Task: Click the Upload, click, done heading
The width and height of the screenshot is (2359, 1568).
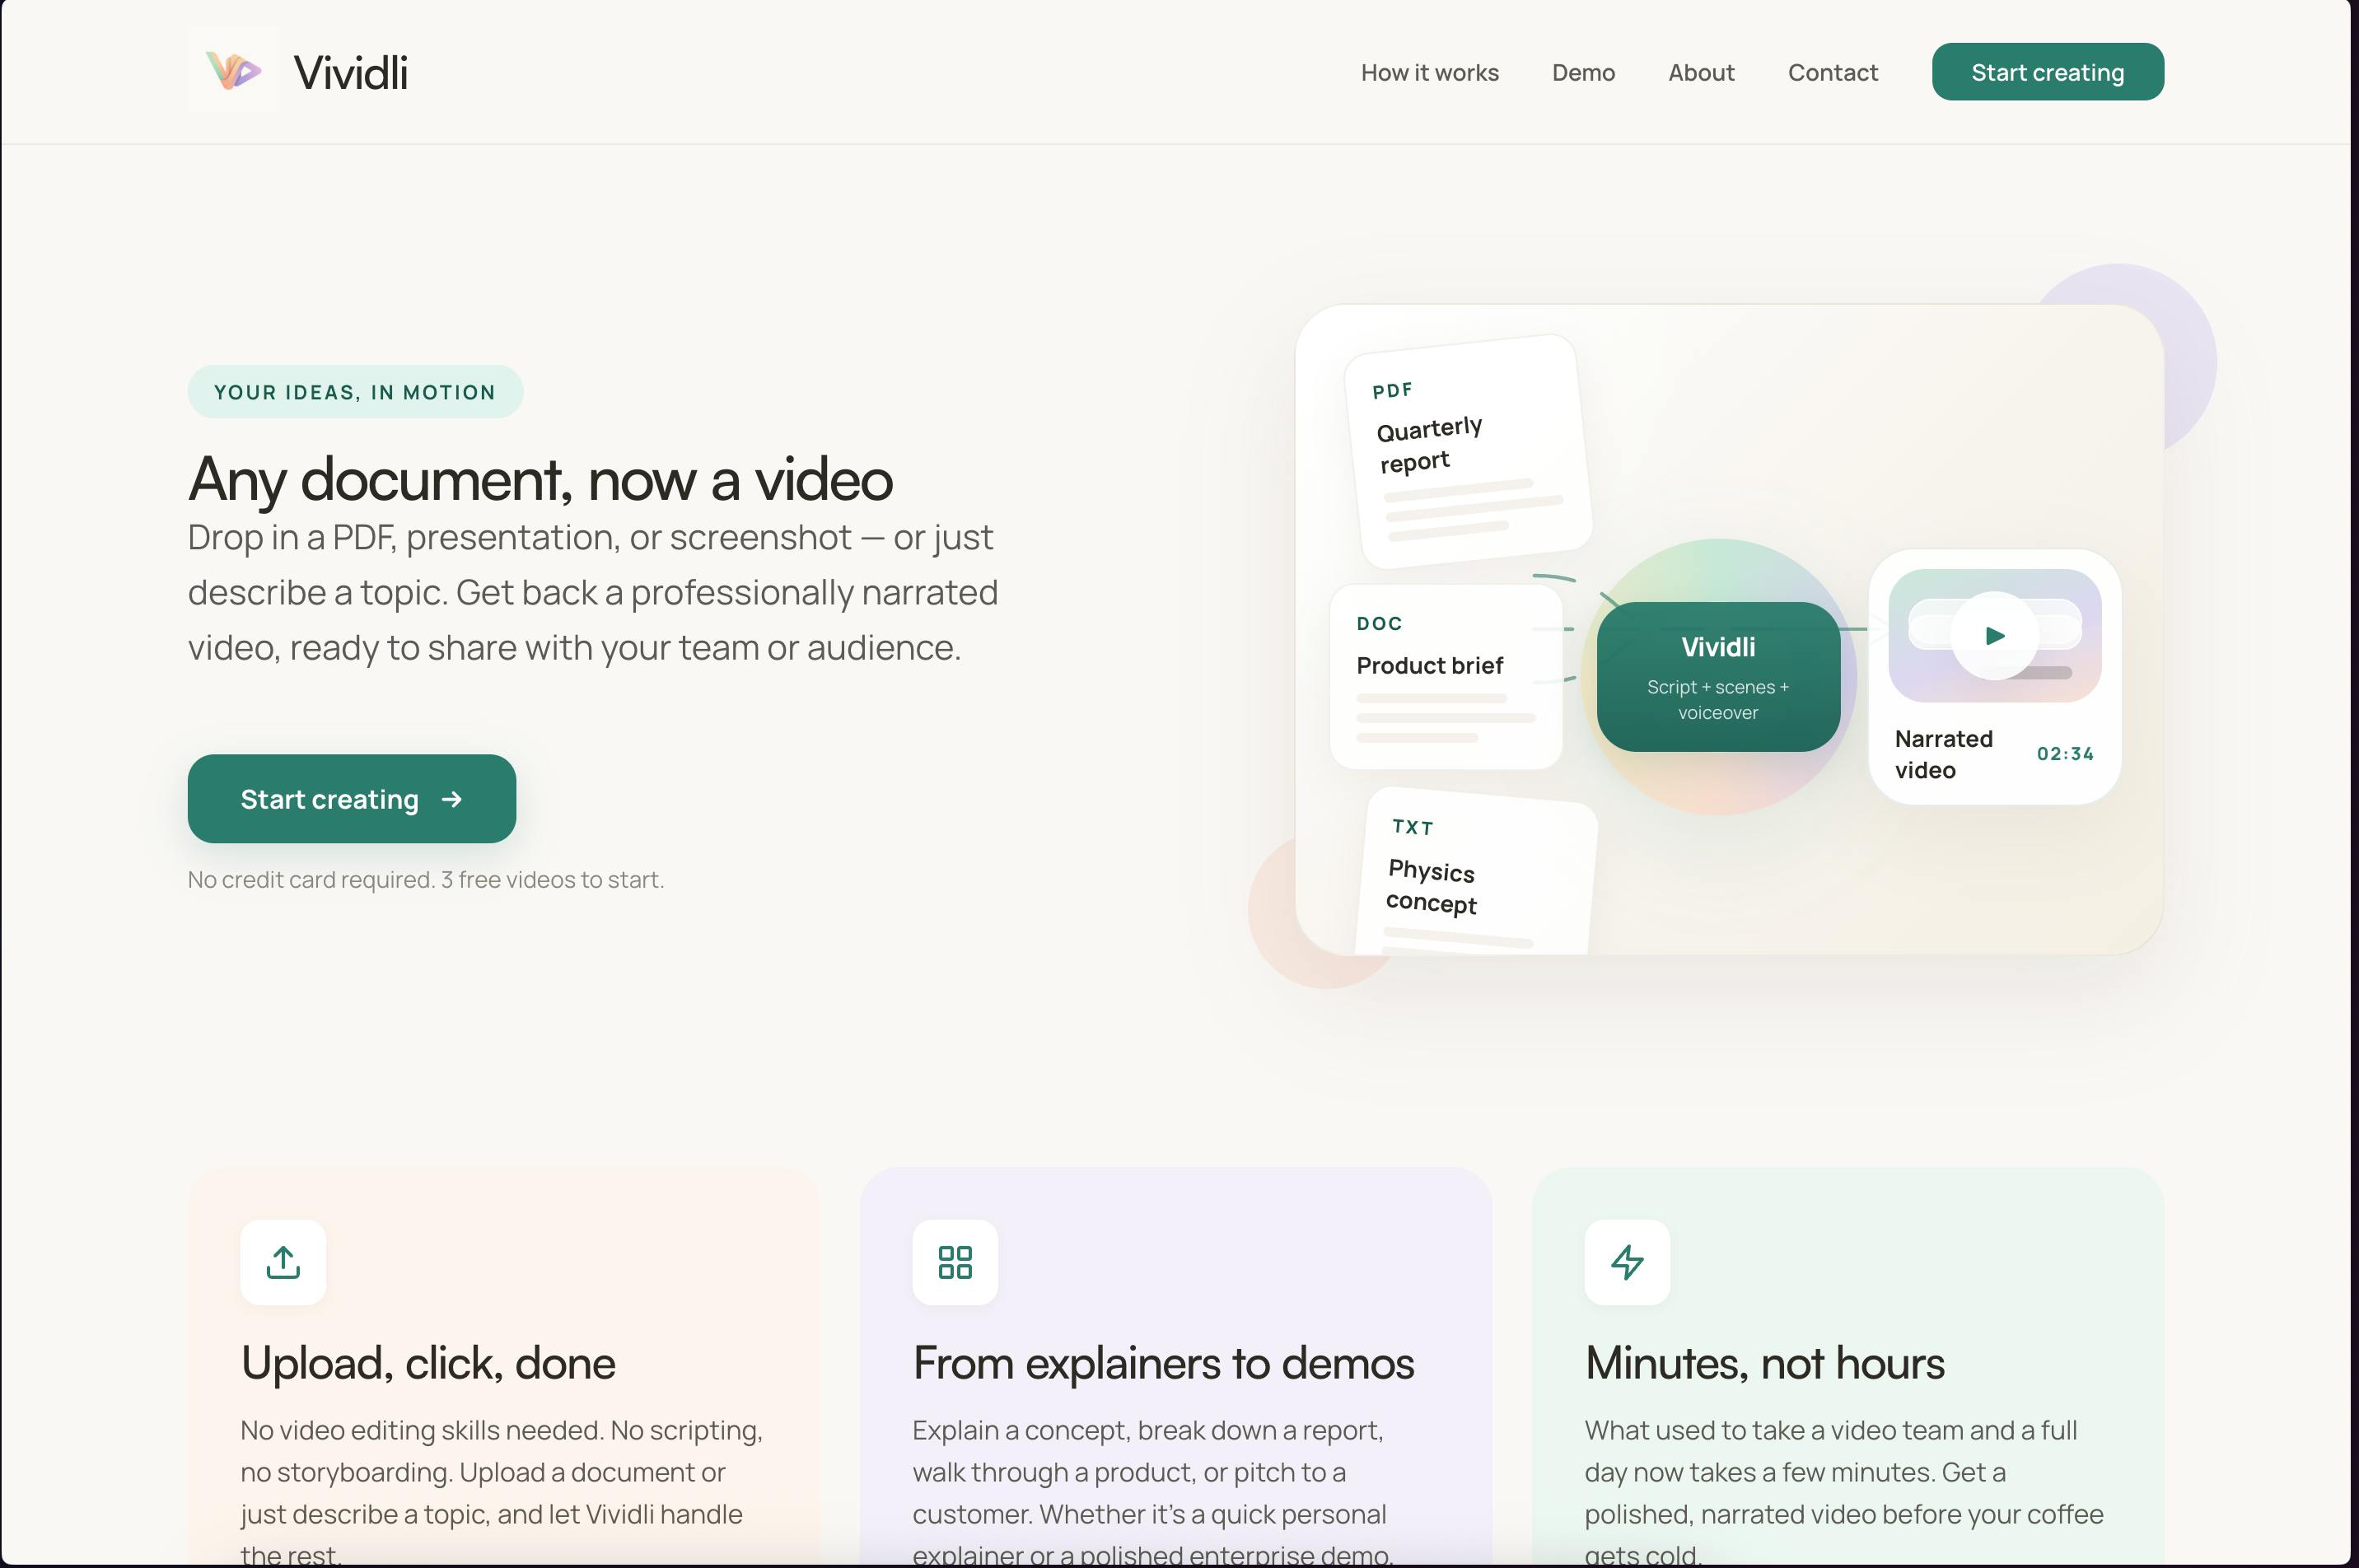Action: tap(428, 1362)
